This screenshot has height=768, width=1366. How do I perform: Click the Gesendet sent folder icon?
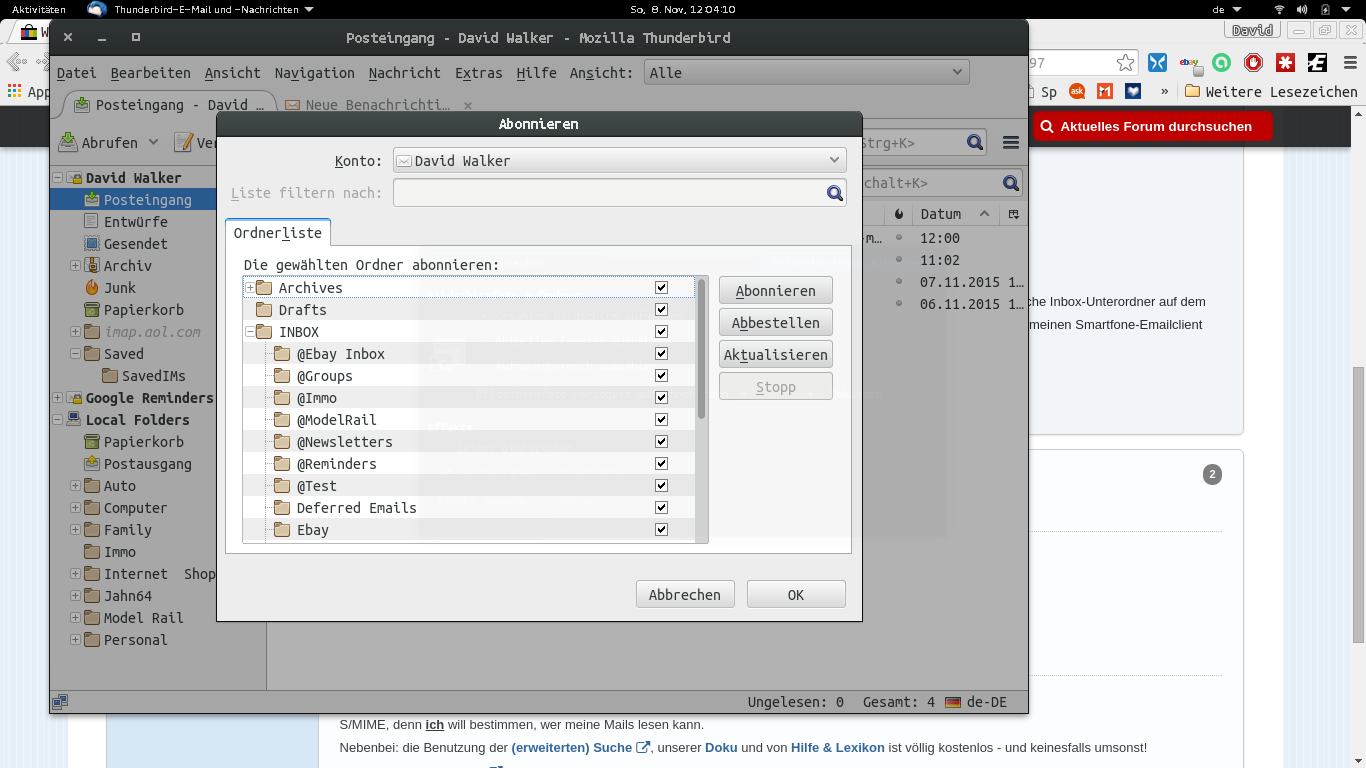(92, 244)
